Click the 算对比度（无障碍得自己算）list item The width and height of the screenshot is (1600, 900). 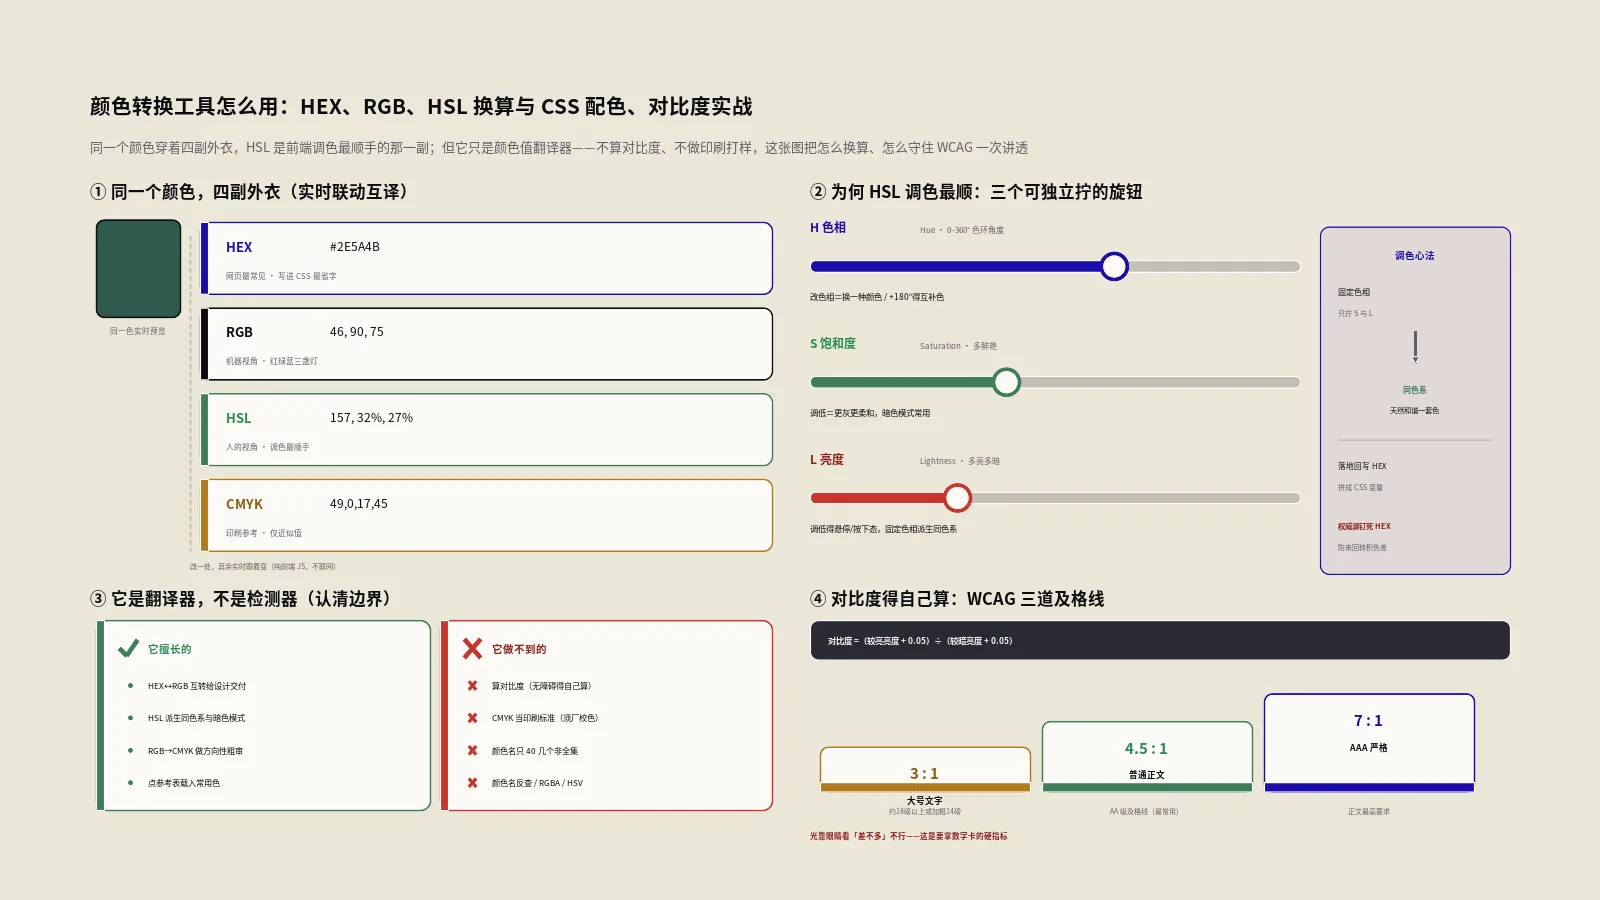coord(543,686)
